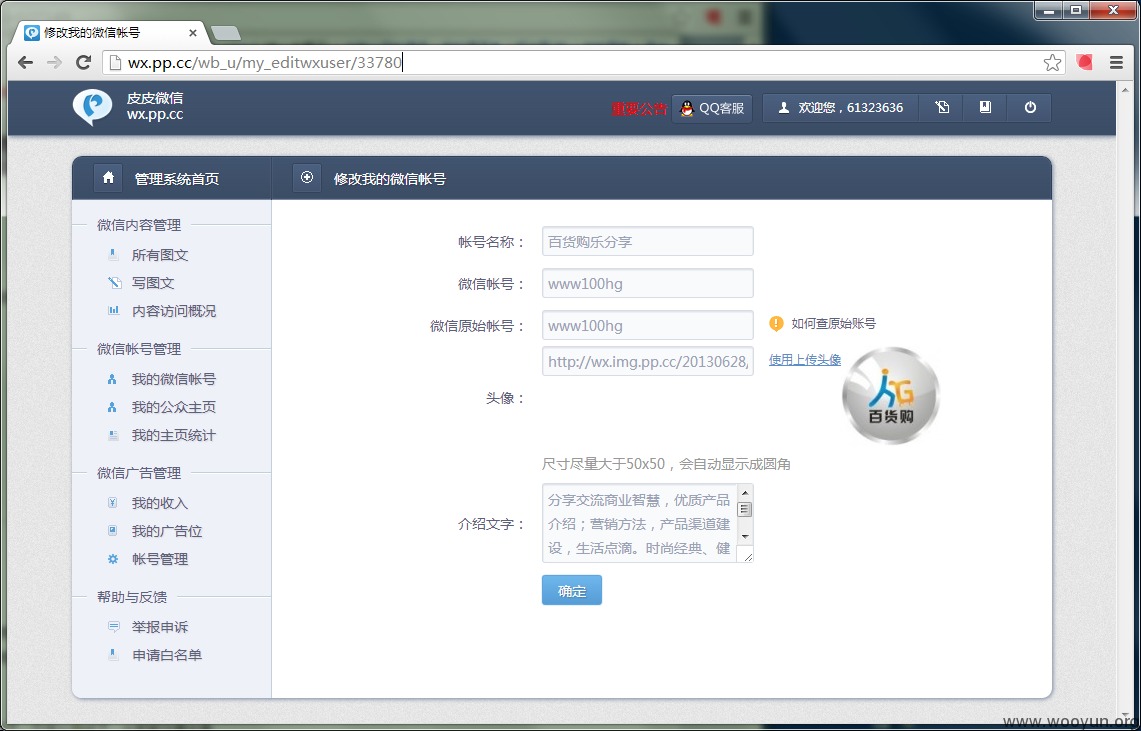This screenshot has height=731, width=1141.
Task: Go to 内容访问概况
Action: 174,311
